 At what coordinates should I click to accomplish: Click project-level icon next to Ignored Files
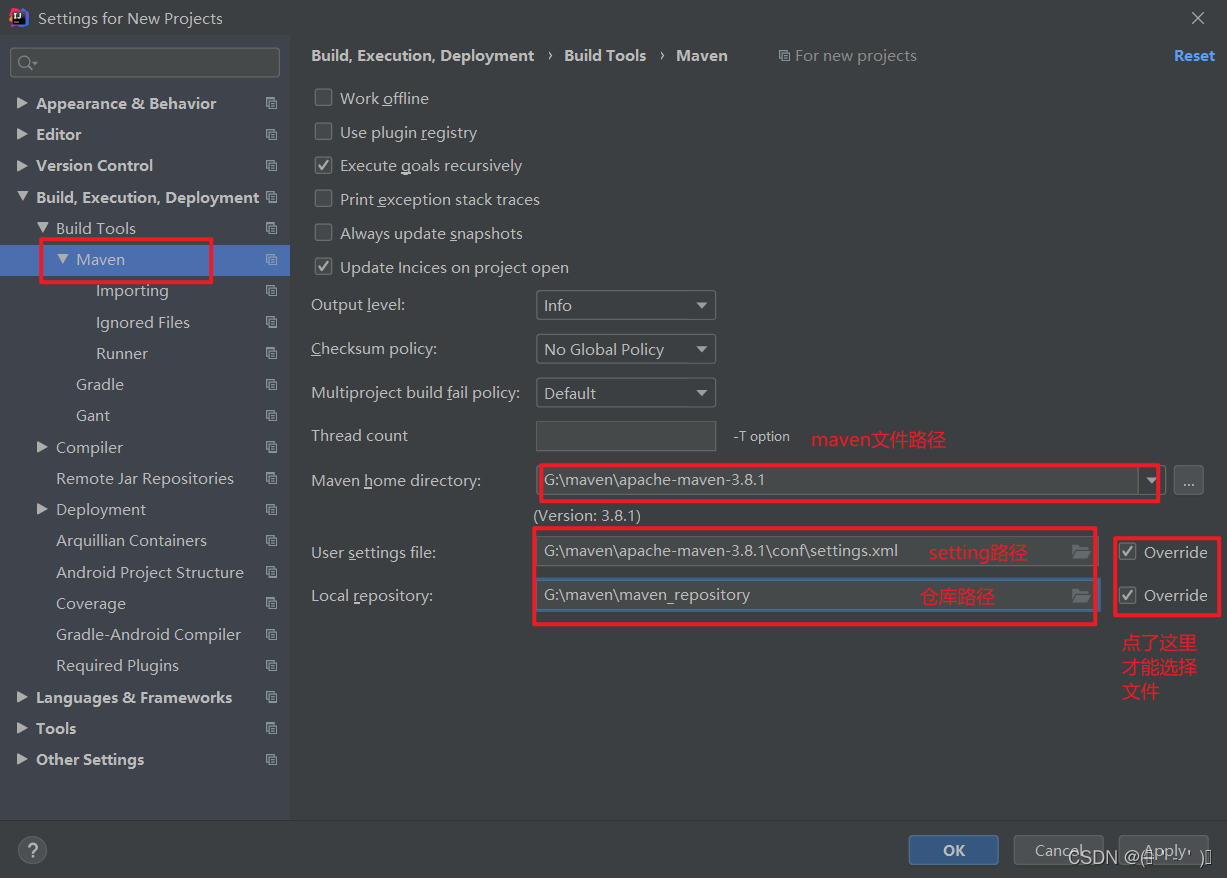click(x=271, y=322)
